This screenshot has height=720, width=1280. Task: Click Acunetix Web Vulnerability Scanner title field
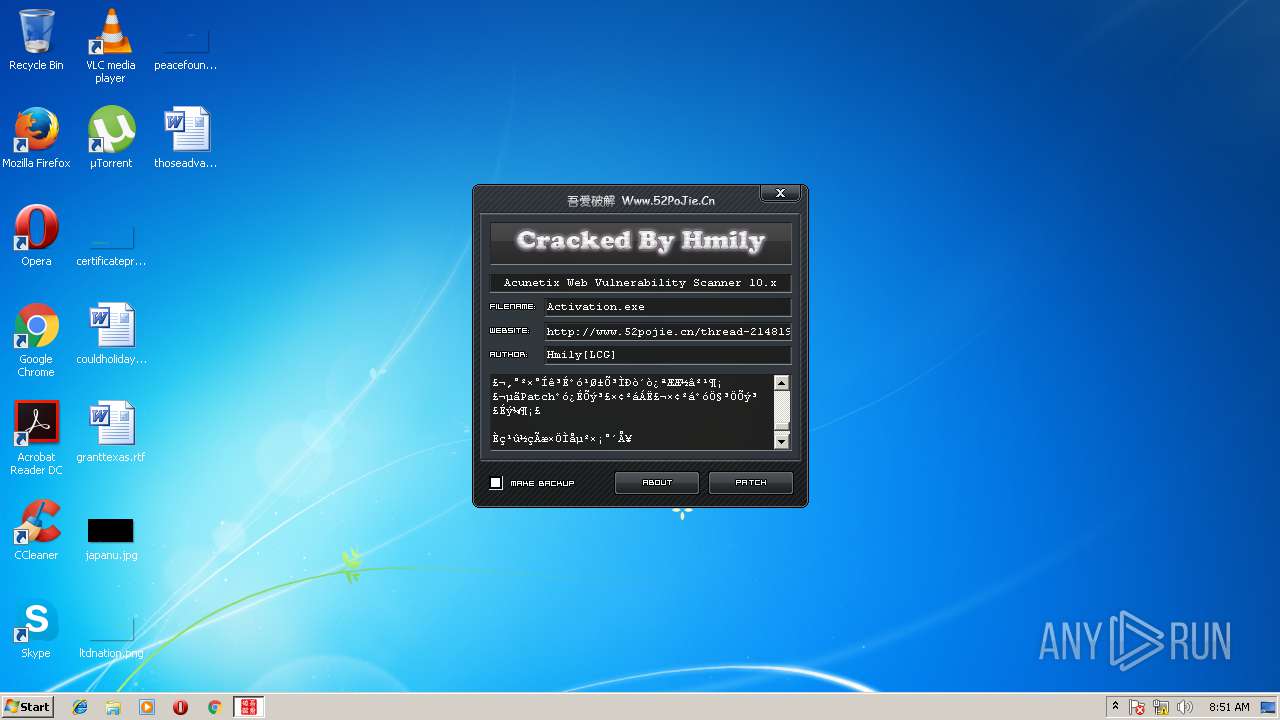[x=640, y=283]
